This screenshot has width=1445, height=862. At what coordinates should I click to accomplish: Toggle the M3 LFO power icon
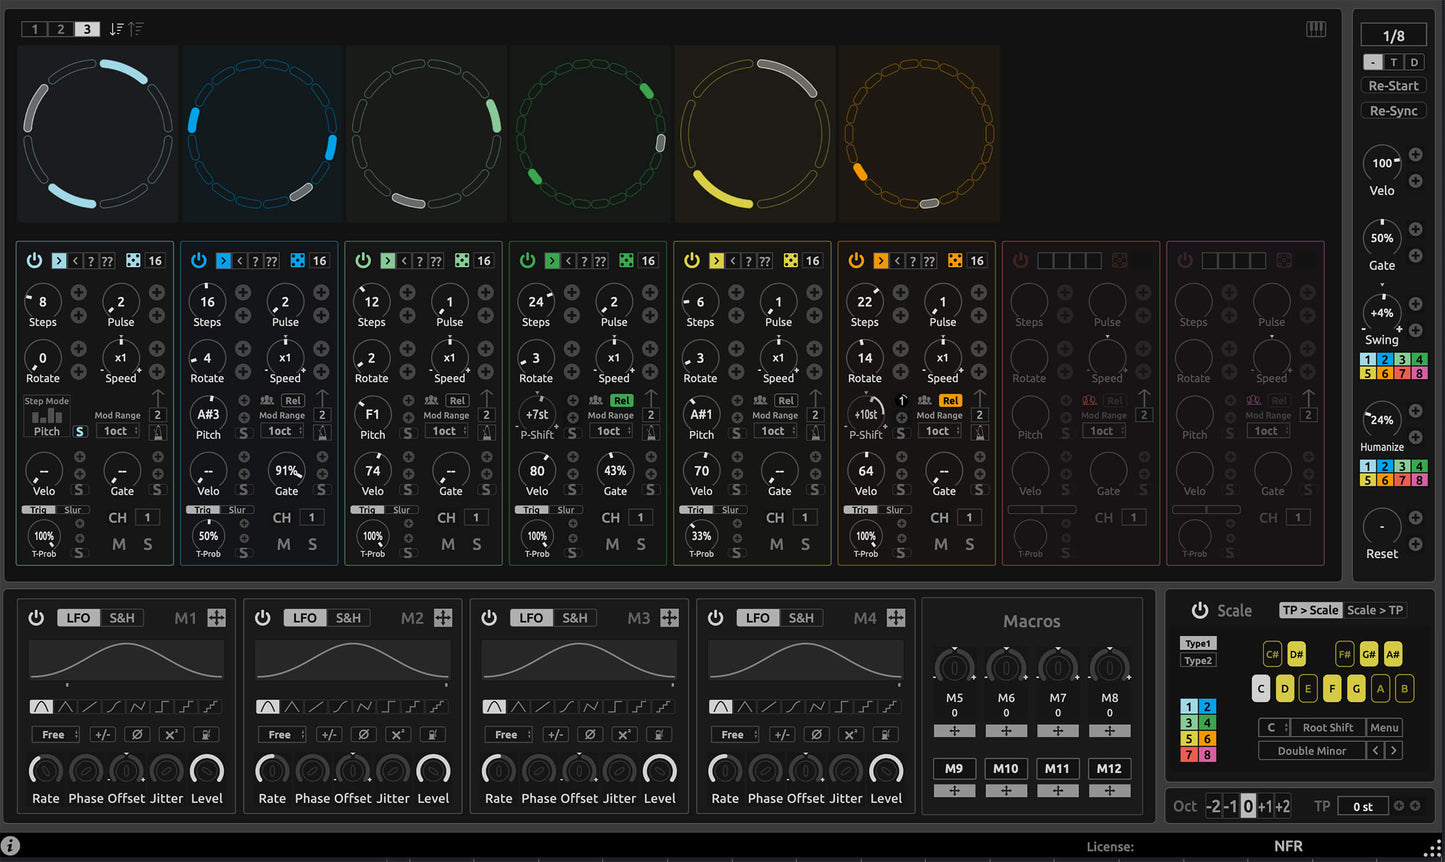pos(489,618)
